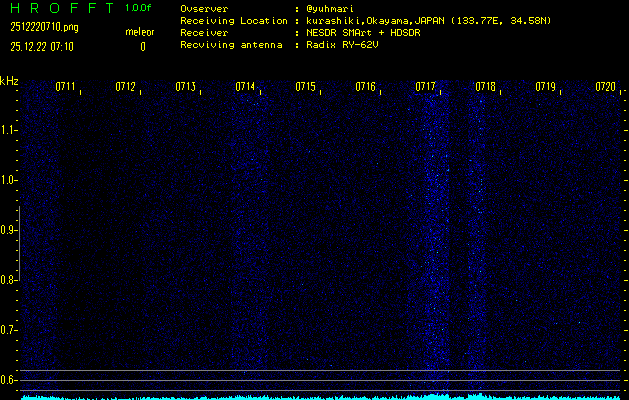Click the Receiving Location label
This screenshot has height=400, width=629.
click(234, 21)
